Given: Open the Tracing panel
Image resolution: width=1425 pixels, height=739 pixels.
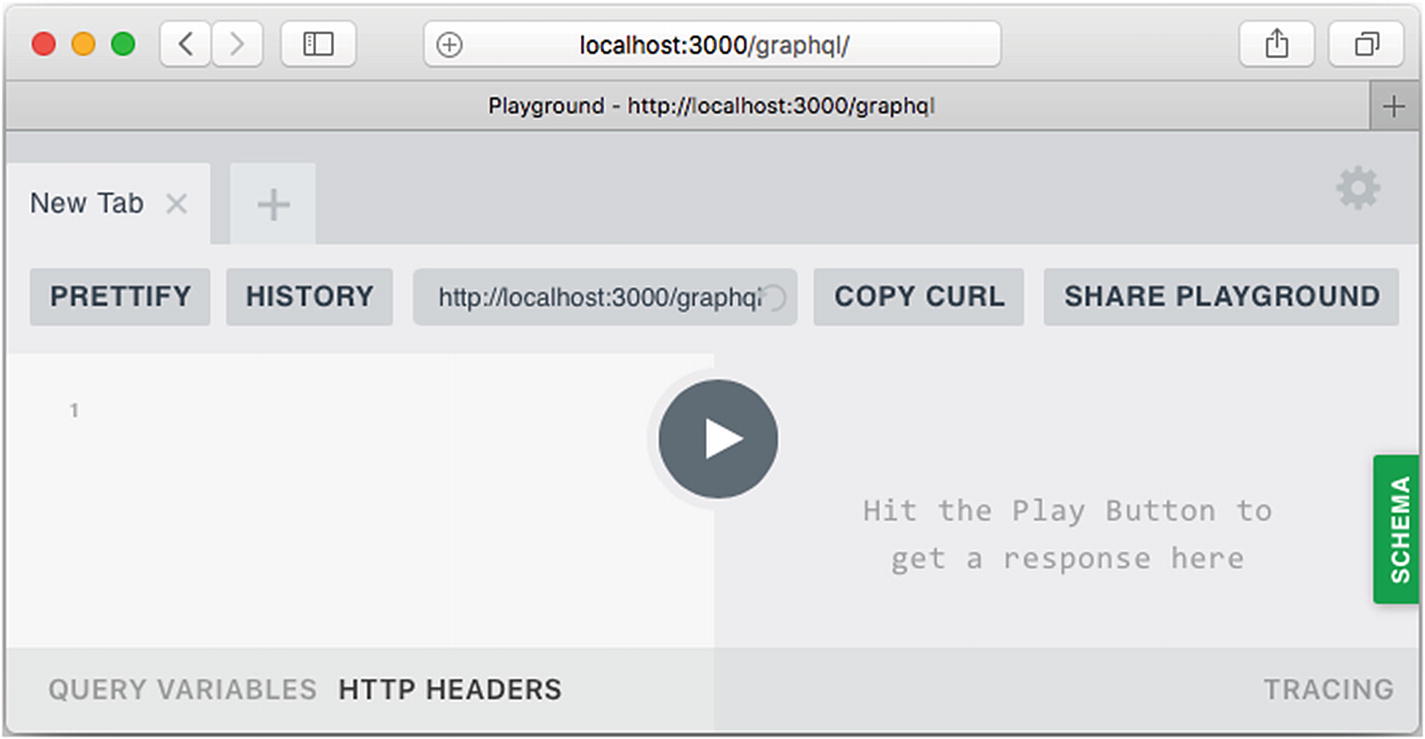Looking at the screenshot, I should (1328, 690).
